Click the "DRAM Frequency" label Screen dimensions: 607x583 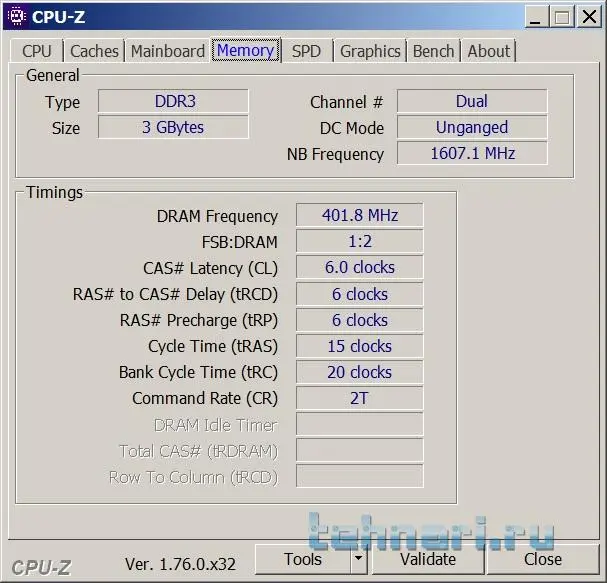tap(217, 216)
